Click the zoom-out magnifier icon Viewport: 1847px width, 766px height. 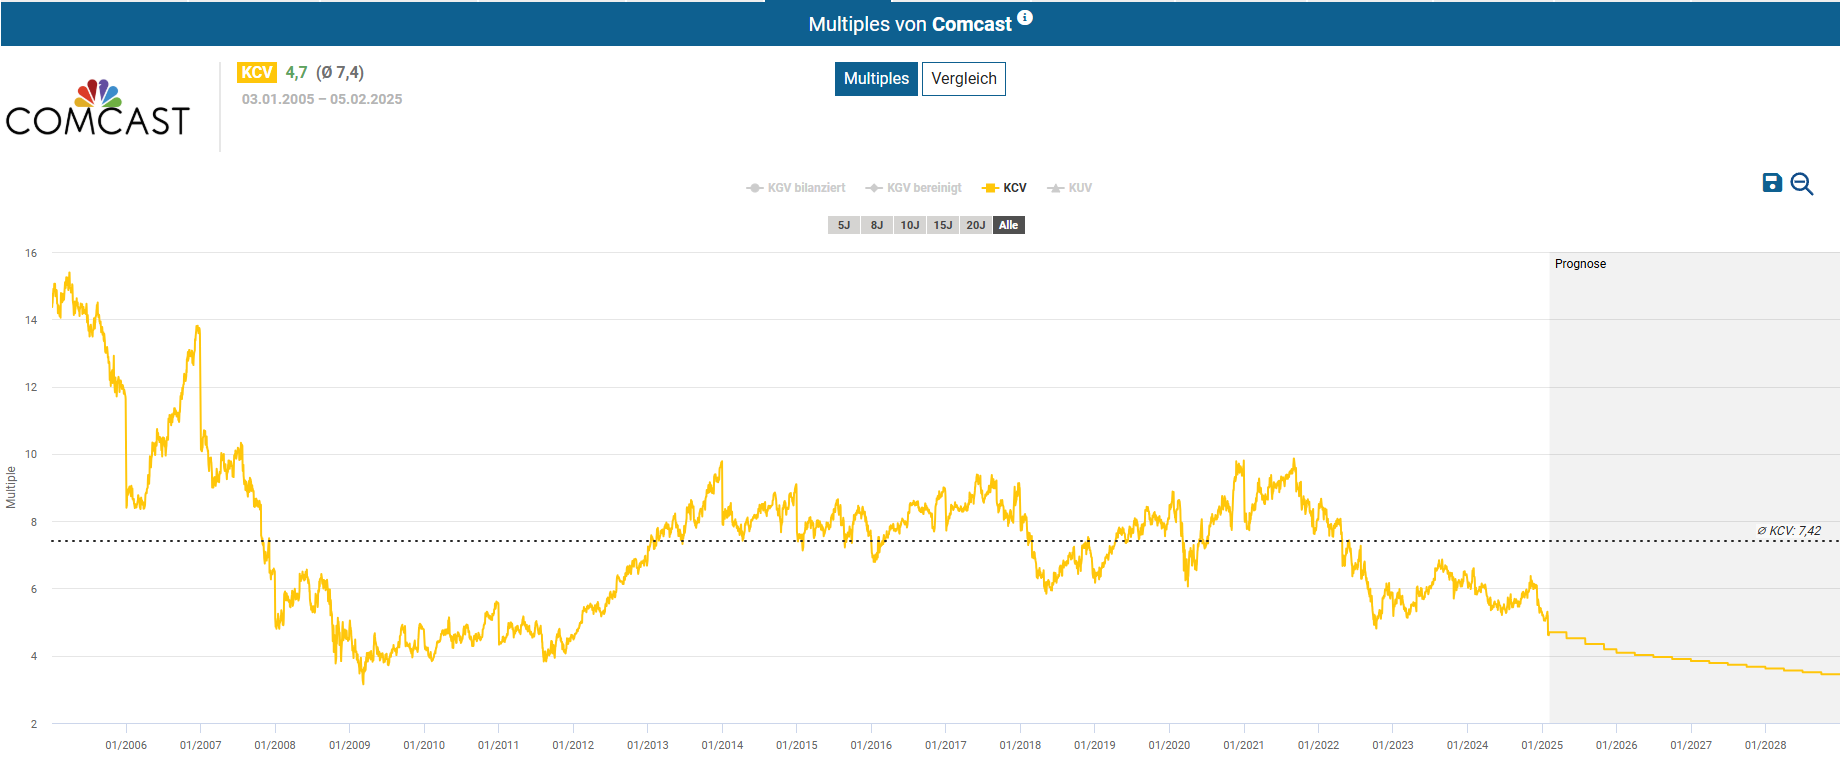coord(1801,184)
